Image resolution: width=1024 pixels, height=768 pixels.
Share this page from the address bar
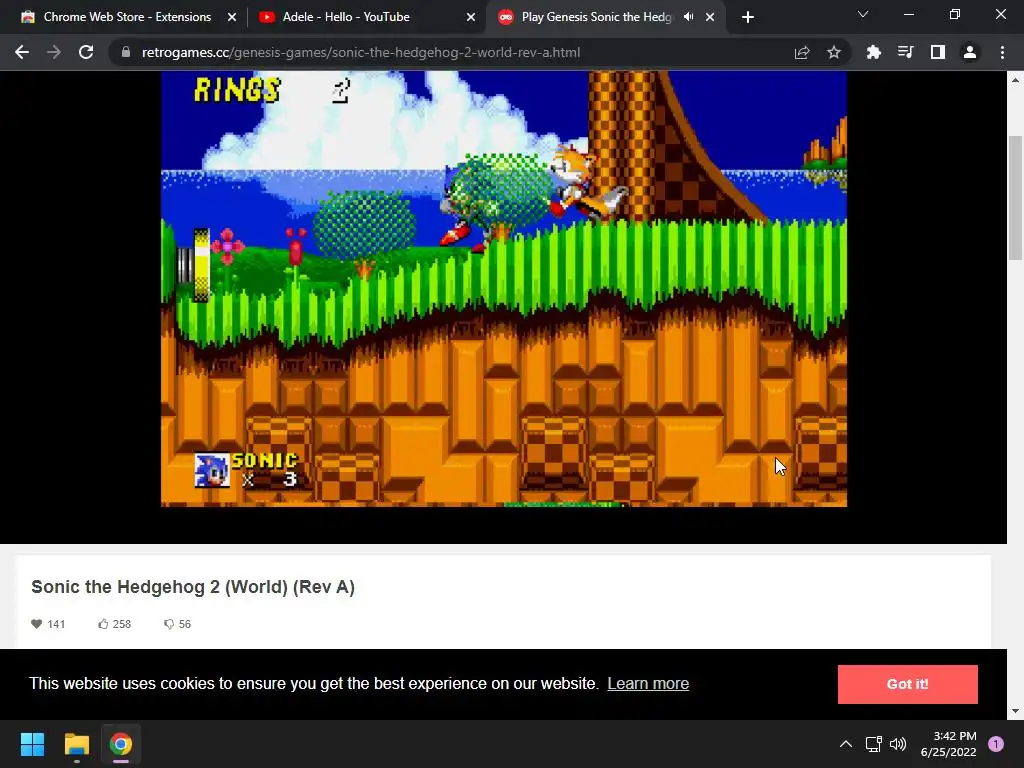(801, 52)
